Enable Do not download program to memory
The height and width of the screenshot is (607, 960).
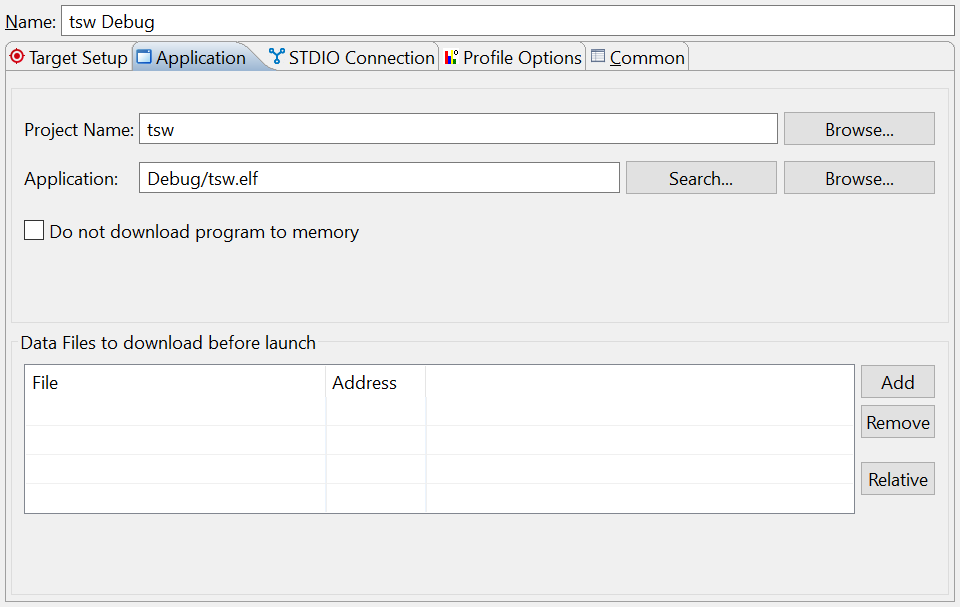coord(34,231)
